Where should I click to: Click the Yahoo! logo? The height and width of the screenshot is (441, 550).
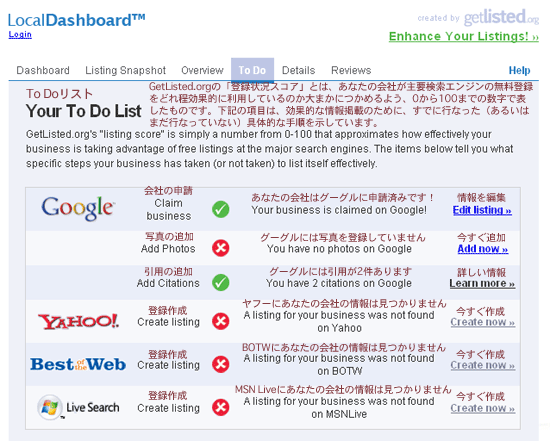tap(79, 321)
